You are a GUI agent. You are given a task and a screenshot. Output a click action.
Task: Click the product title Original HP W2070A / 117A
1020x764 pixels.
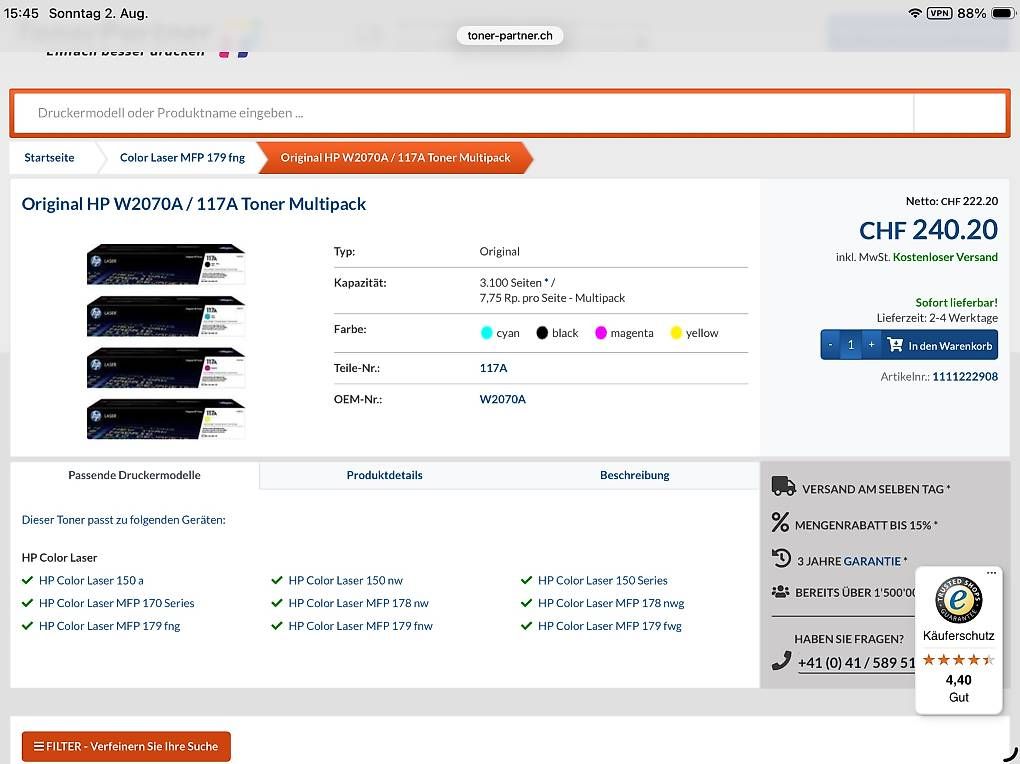pyautogui.click(x=194, y=204)
